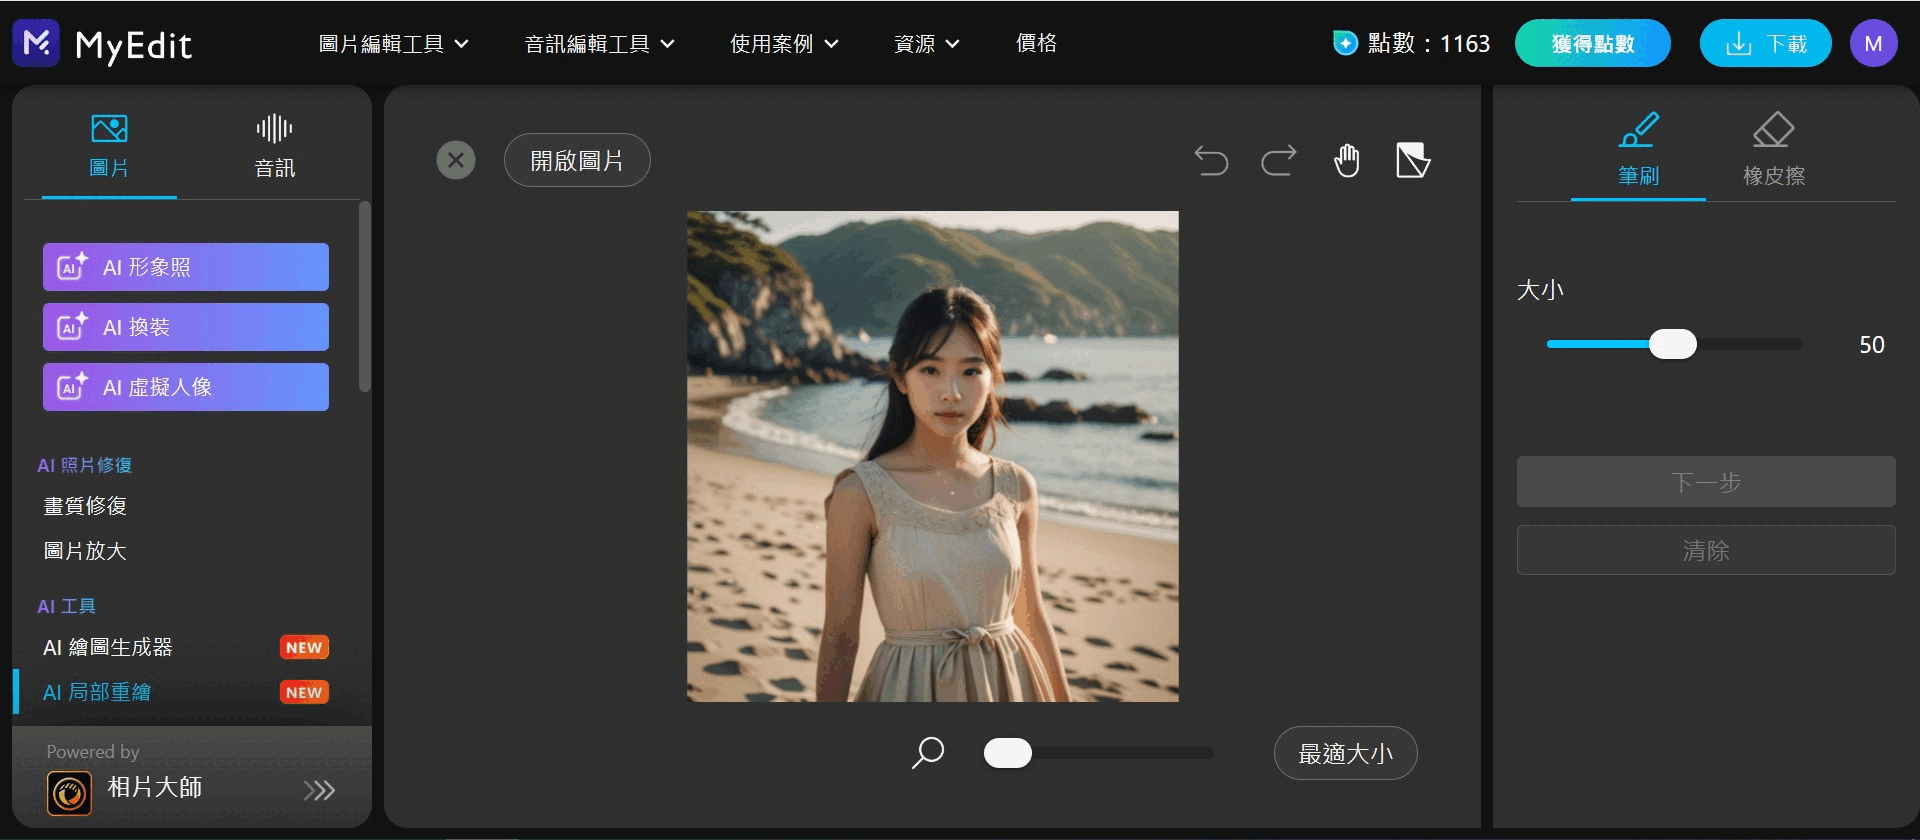Open the user avatar M icon
This screenshot has width=1920, height=840.
coord(1873,44)
